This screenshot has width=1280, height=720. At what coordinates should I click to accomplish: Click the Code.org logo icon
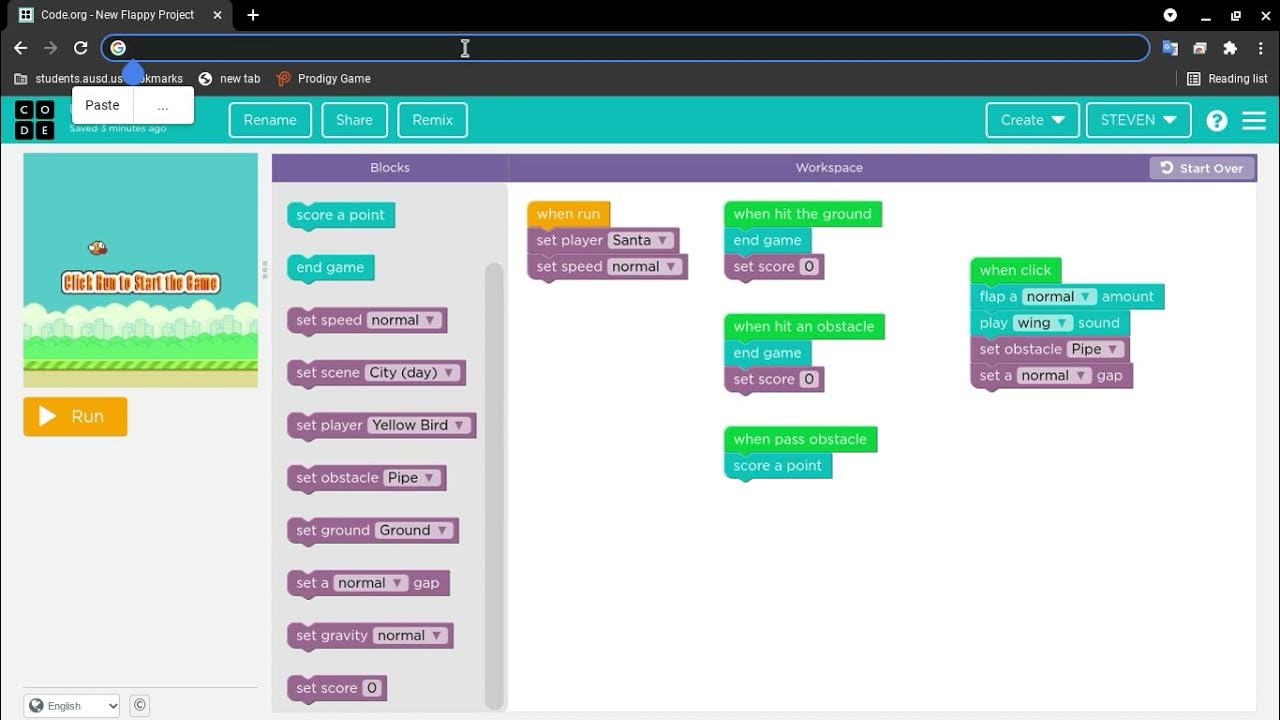[x=35, y=120]
